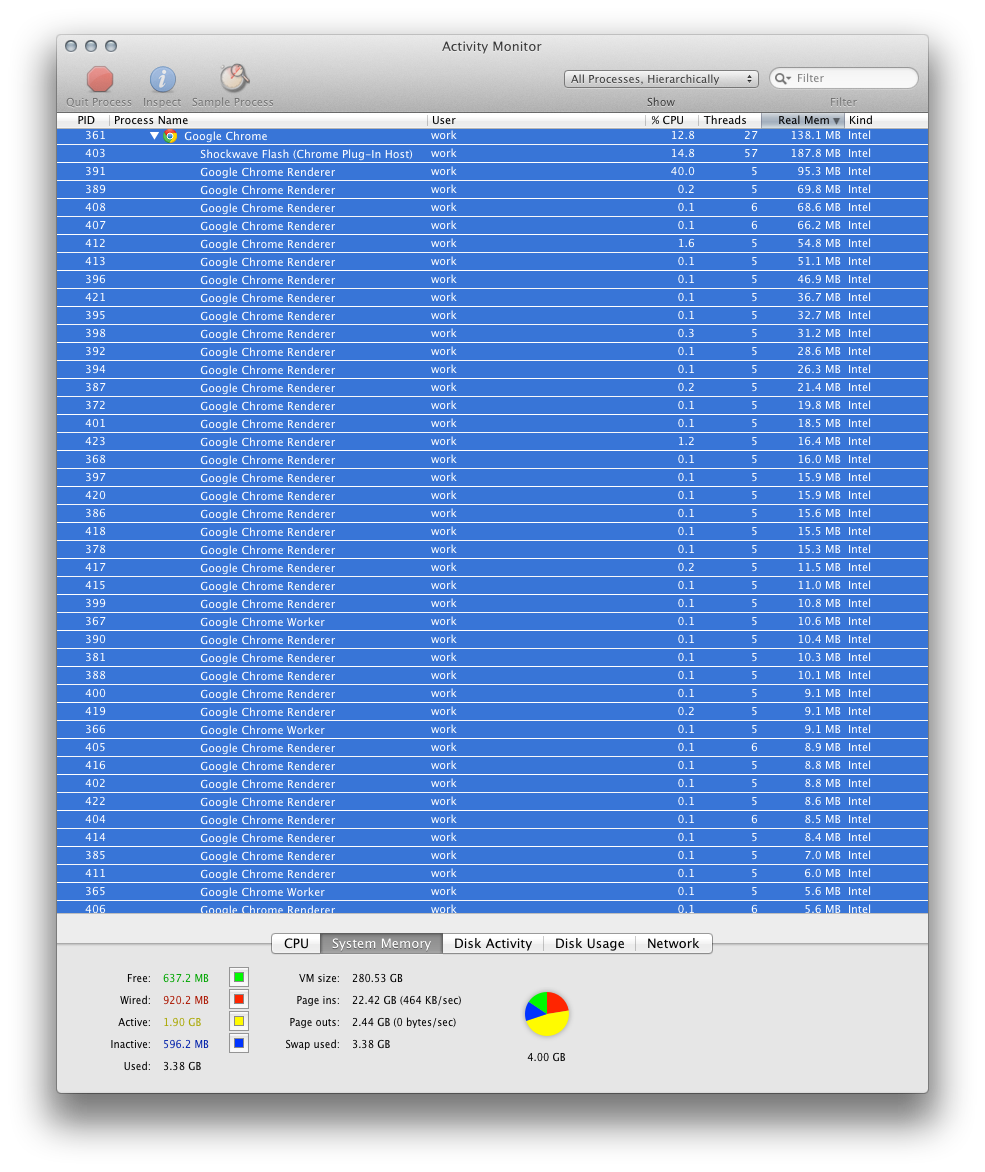The image size is (985, 1172).
Task: Click the Google Chrome app icon in row 361
Action: (x=170, y=136)
